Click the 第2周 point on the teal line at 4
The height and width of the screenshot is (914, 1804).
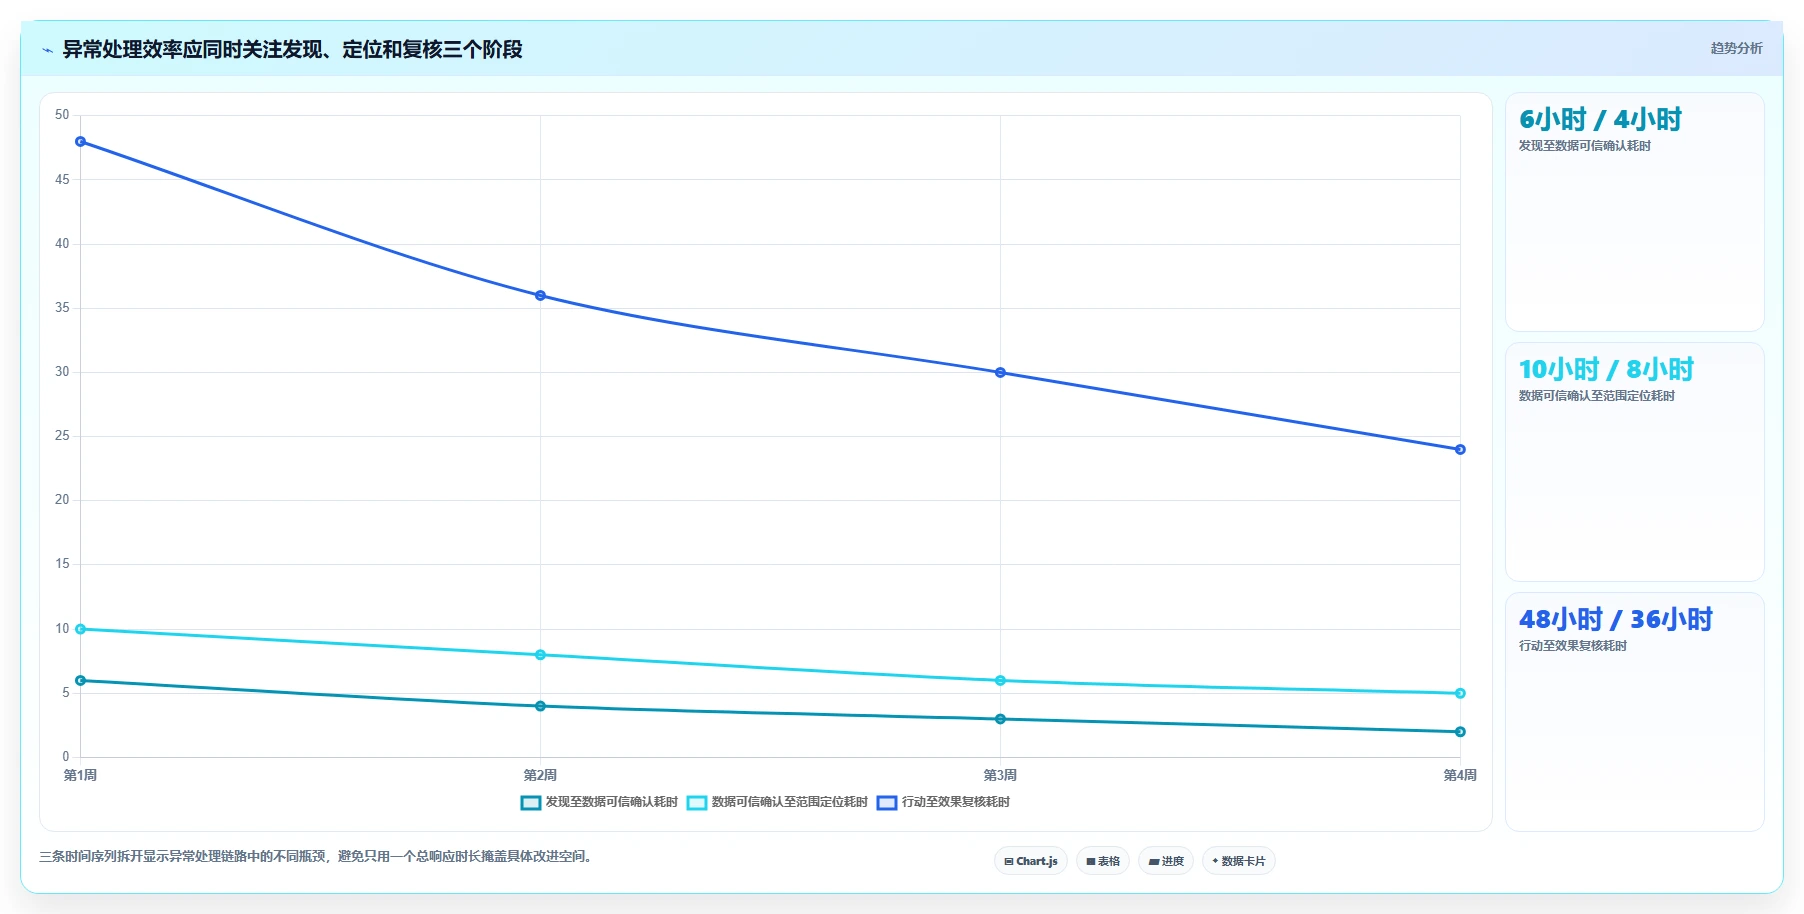point(540,706)
